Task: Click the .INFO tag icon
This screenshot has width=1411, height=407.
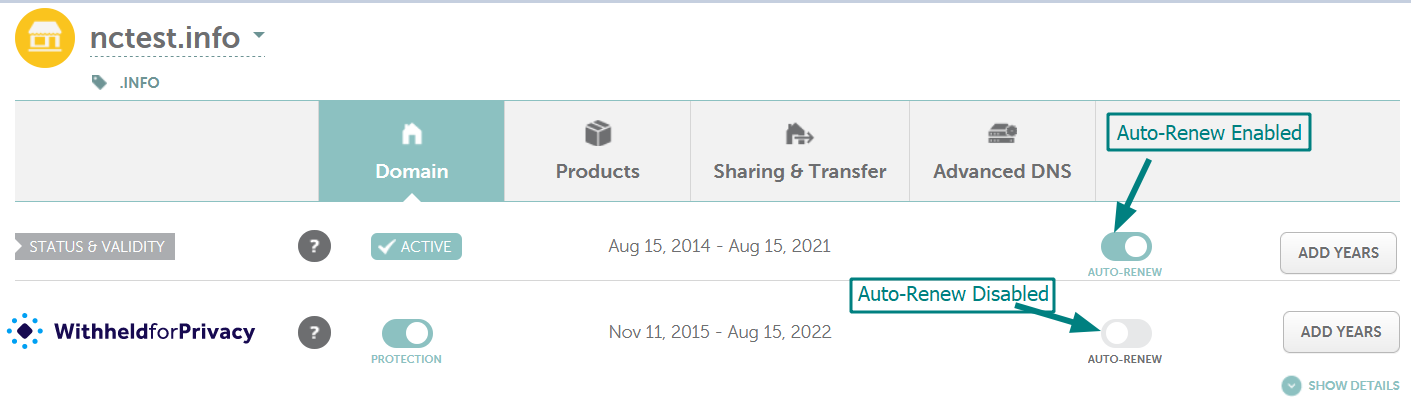Action: coord(99,83)
